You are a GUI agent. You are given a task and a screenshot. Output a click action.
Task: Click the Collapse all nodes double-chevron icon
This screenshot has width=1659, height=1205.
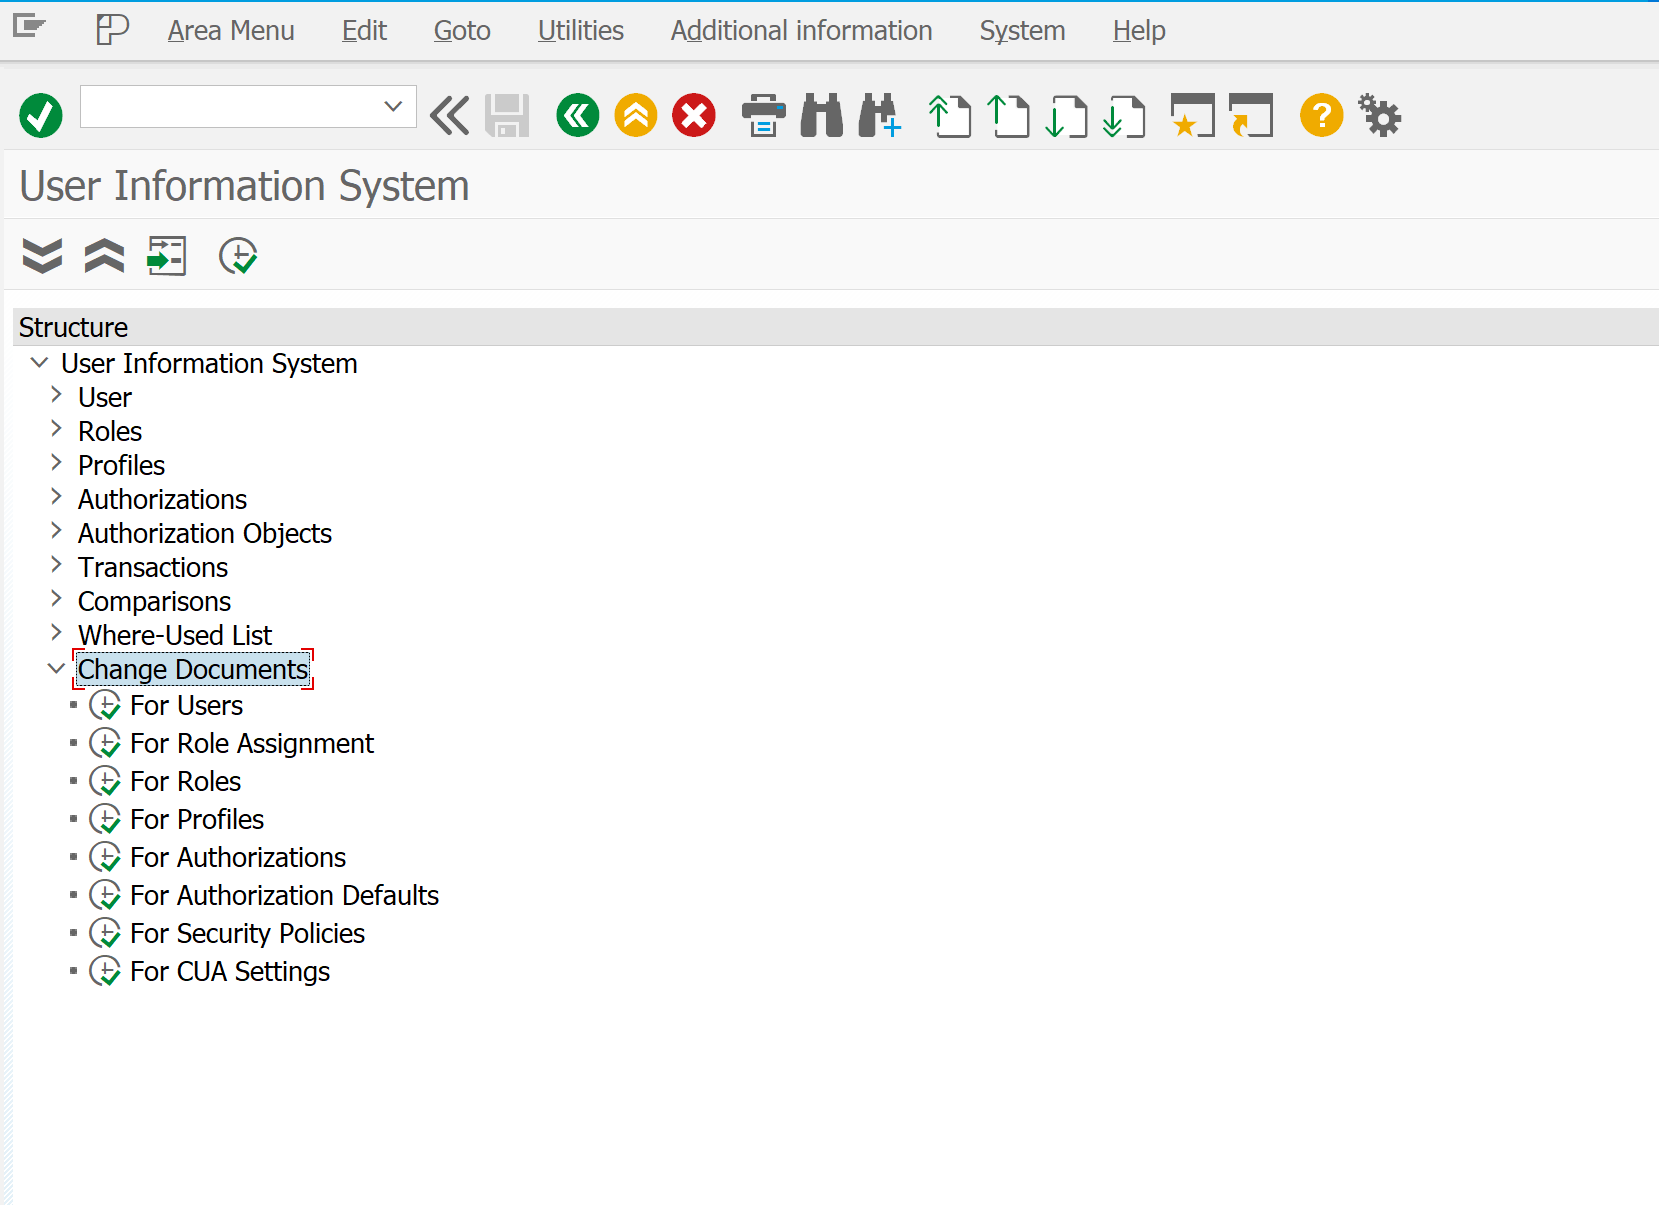point(104,256)
